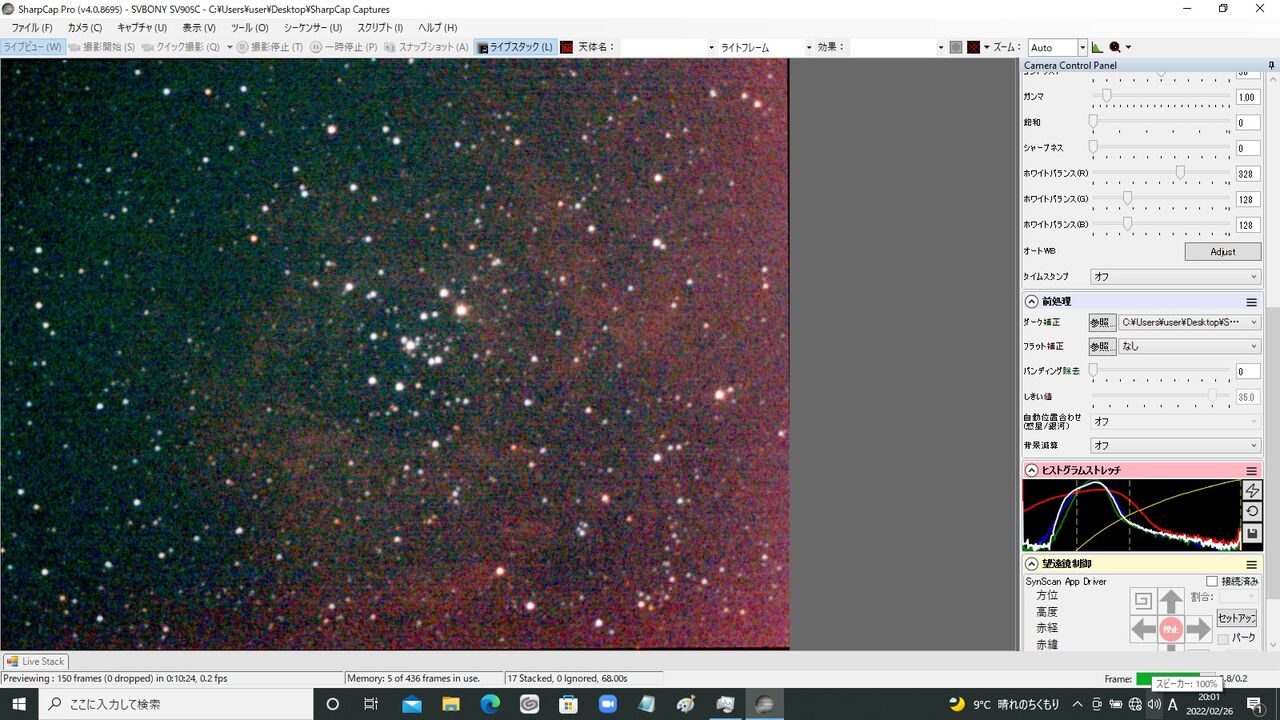
Task: Toggle the 接続済み connected checkbox
Action: pyautogui.click(x=1212, y=581)
